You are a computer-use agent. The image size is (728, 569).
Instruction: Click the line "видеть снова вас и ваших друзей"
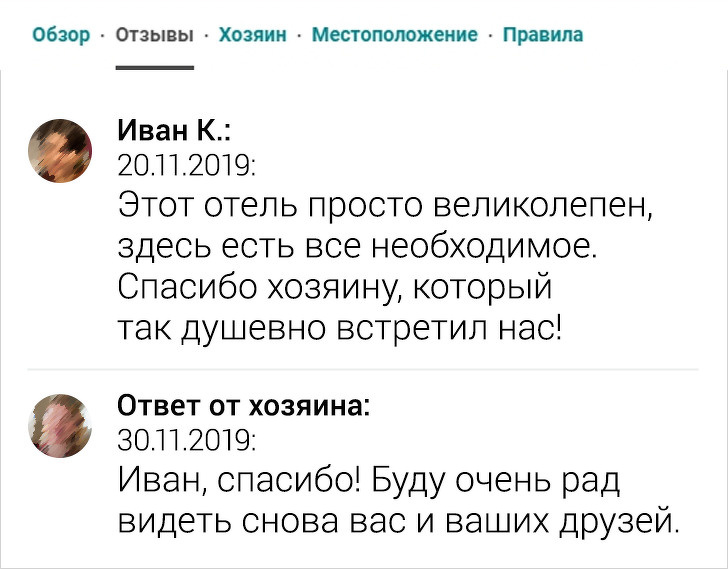click(x=398, y=522)
